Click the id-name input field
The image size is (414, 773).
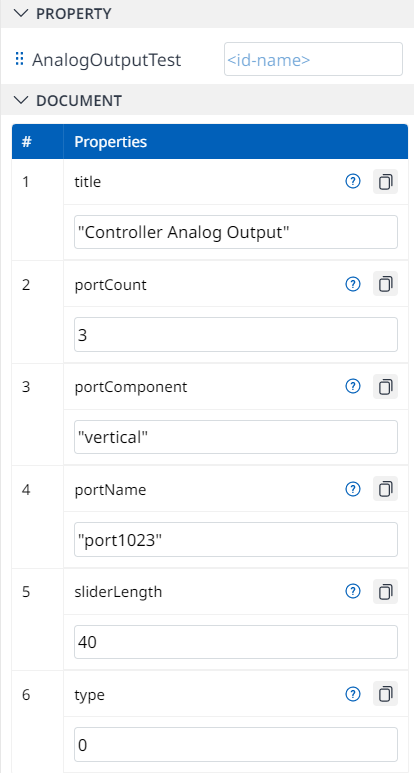[313, 60]
